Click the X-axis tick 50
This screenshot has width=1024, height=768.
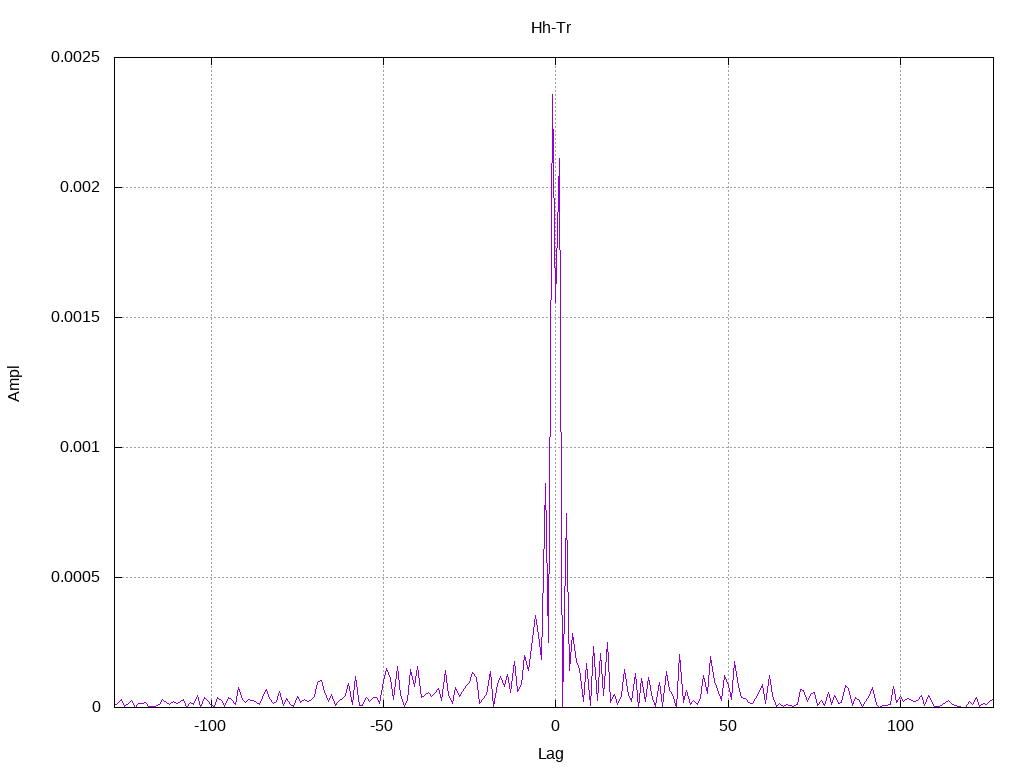[728, 726]
